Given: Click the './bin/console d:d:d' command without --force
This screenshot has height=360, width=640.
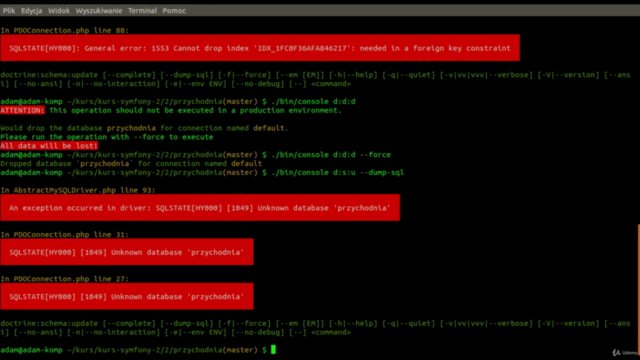Looking at the screenshot, I should pyautogui.click(x=313, y=101).
